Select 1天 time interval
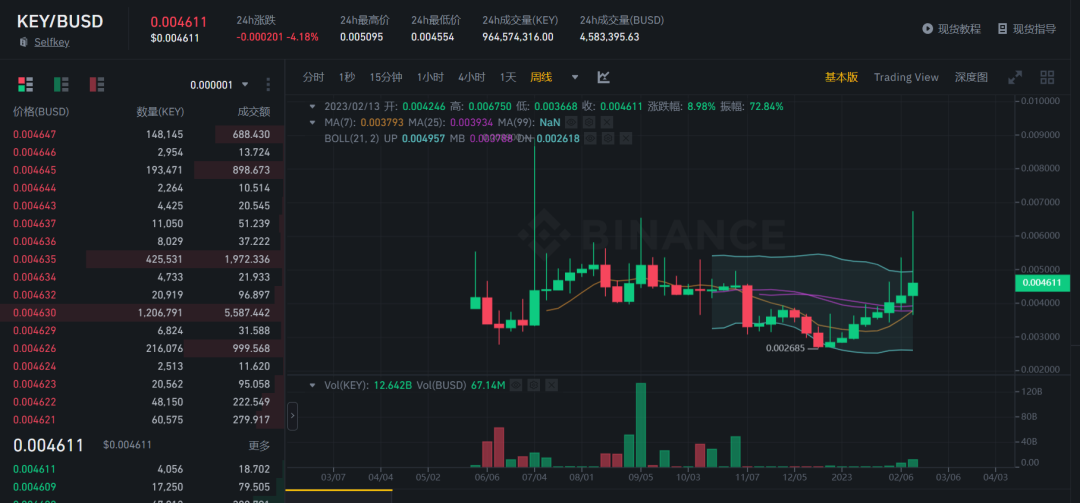 coord(508,77)
